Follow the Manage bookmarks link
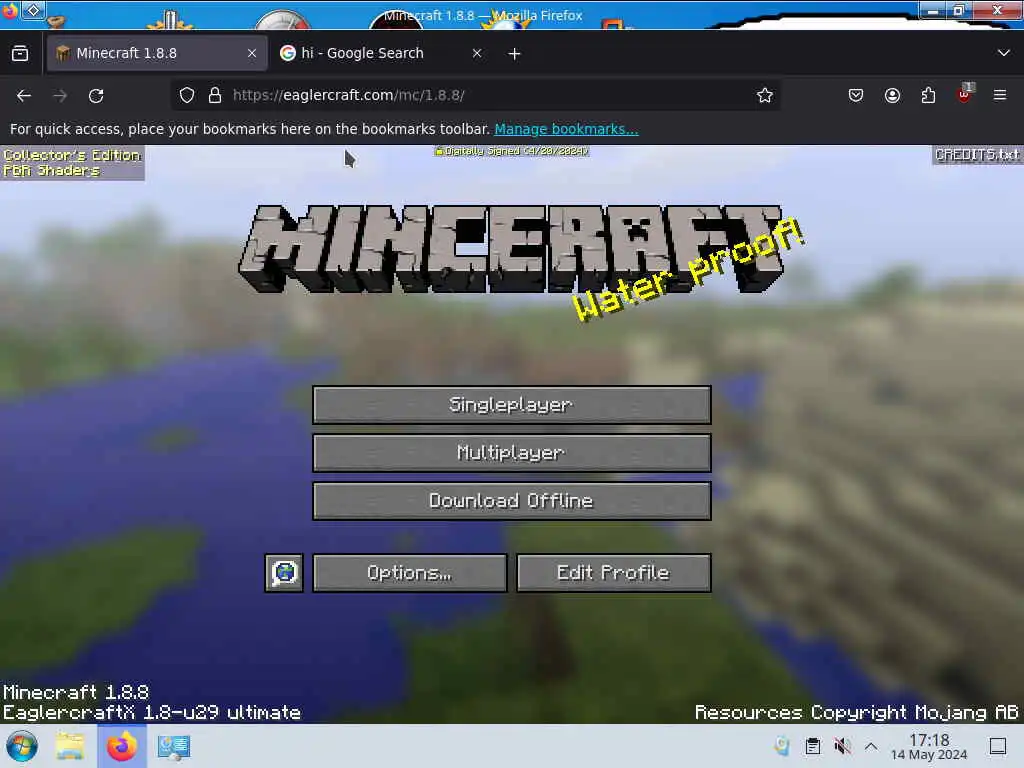1024x768 pixels. 566,129
